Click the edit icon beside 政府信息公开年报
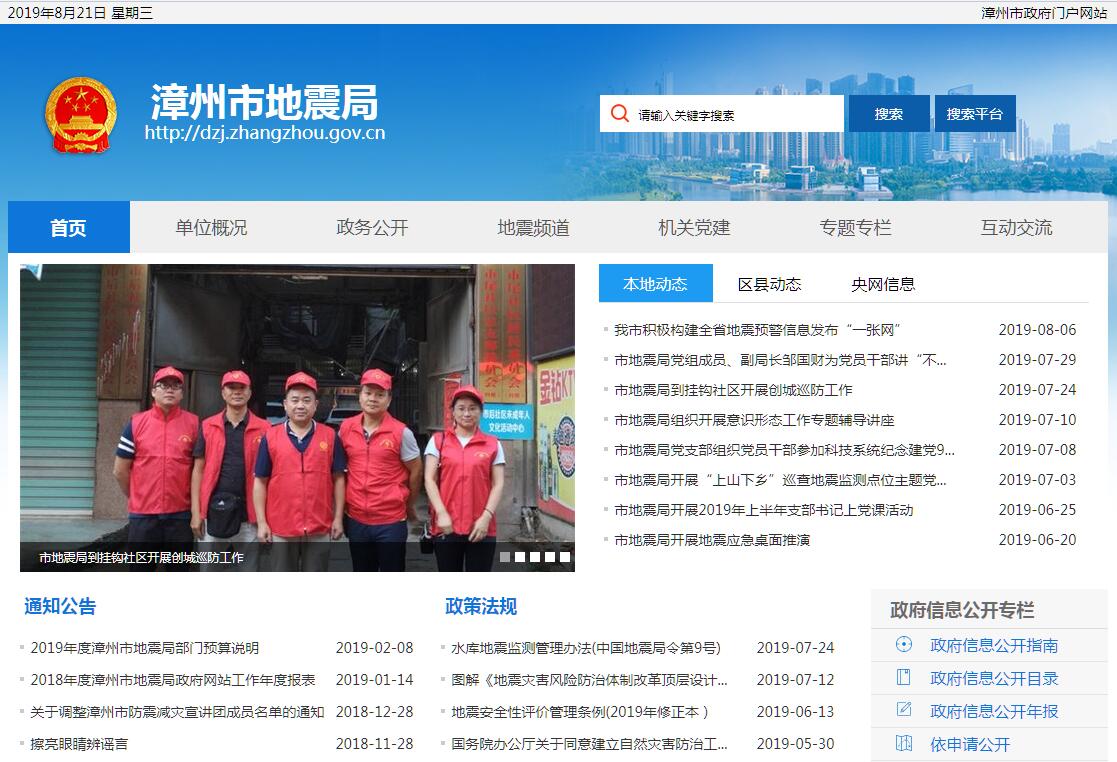The width and height of the screenshot is (1117, 762). tap(904, 710)
